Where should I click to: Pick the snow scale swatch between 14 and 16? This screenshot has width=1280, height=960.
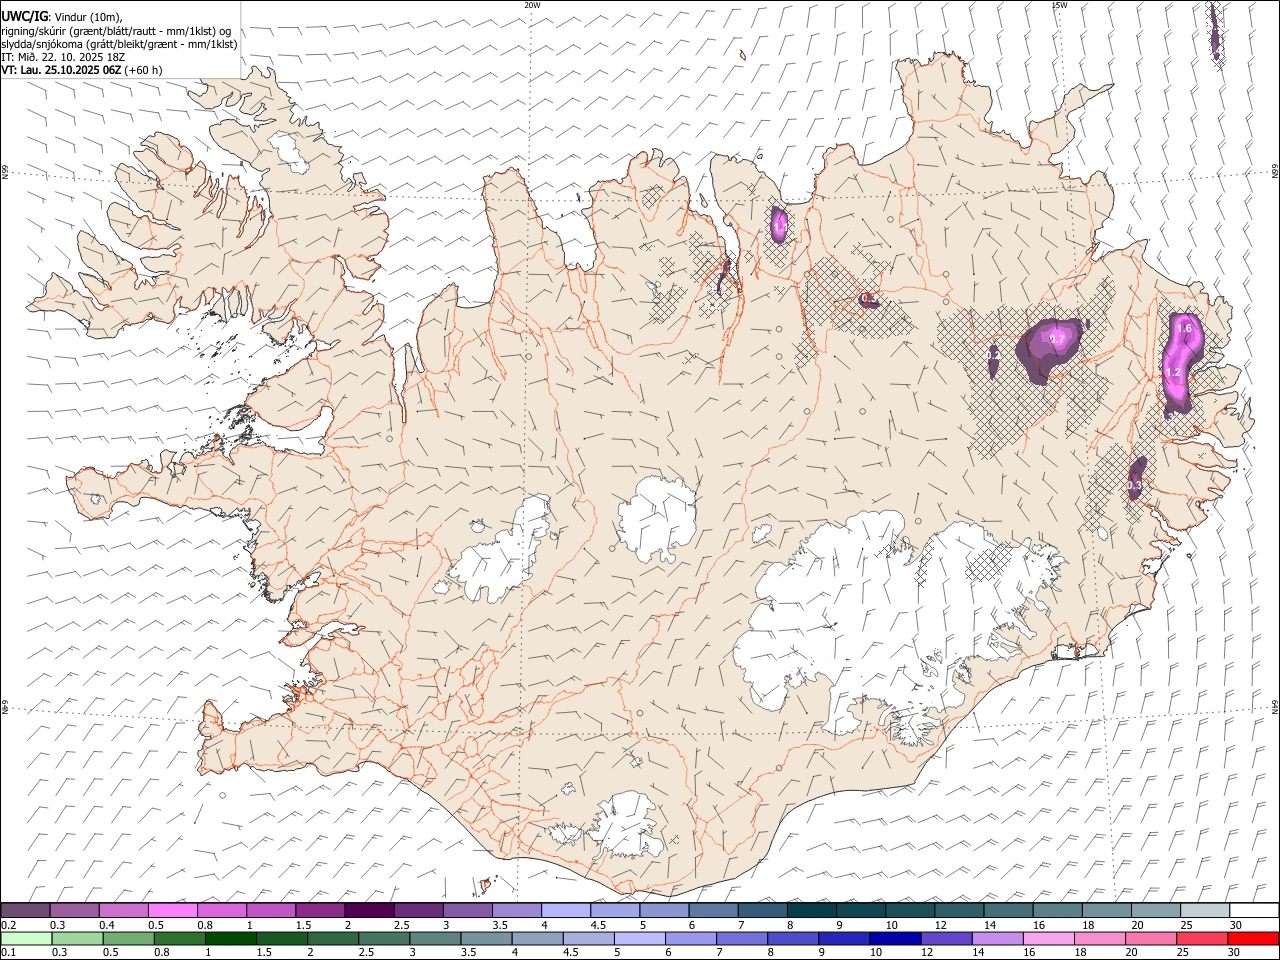point(1008,910)
